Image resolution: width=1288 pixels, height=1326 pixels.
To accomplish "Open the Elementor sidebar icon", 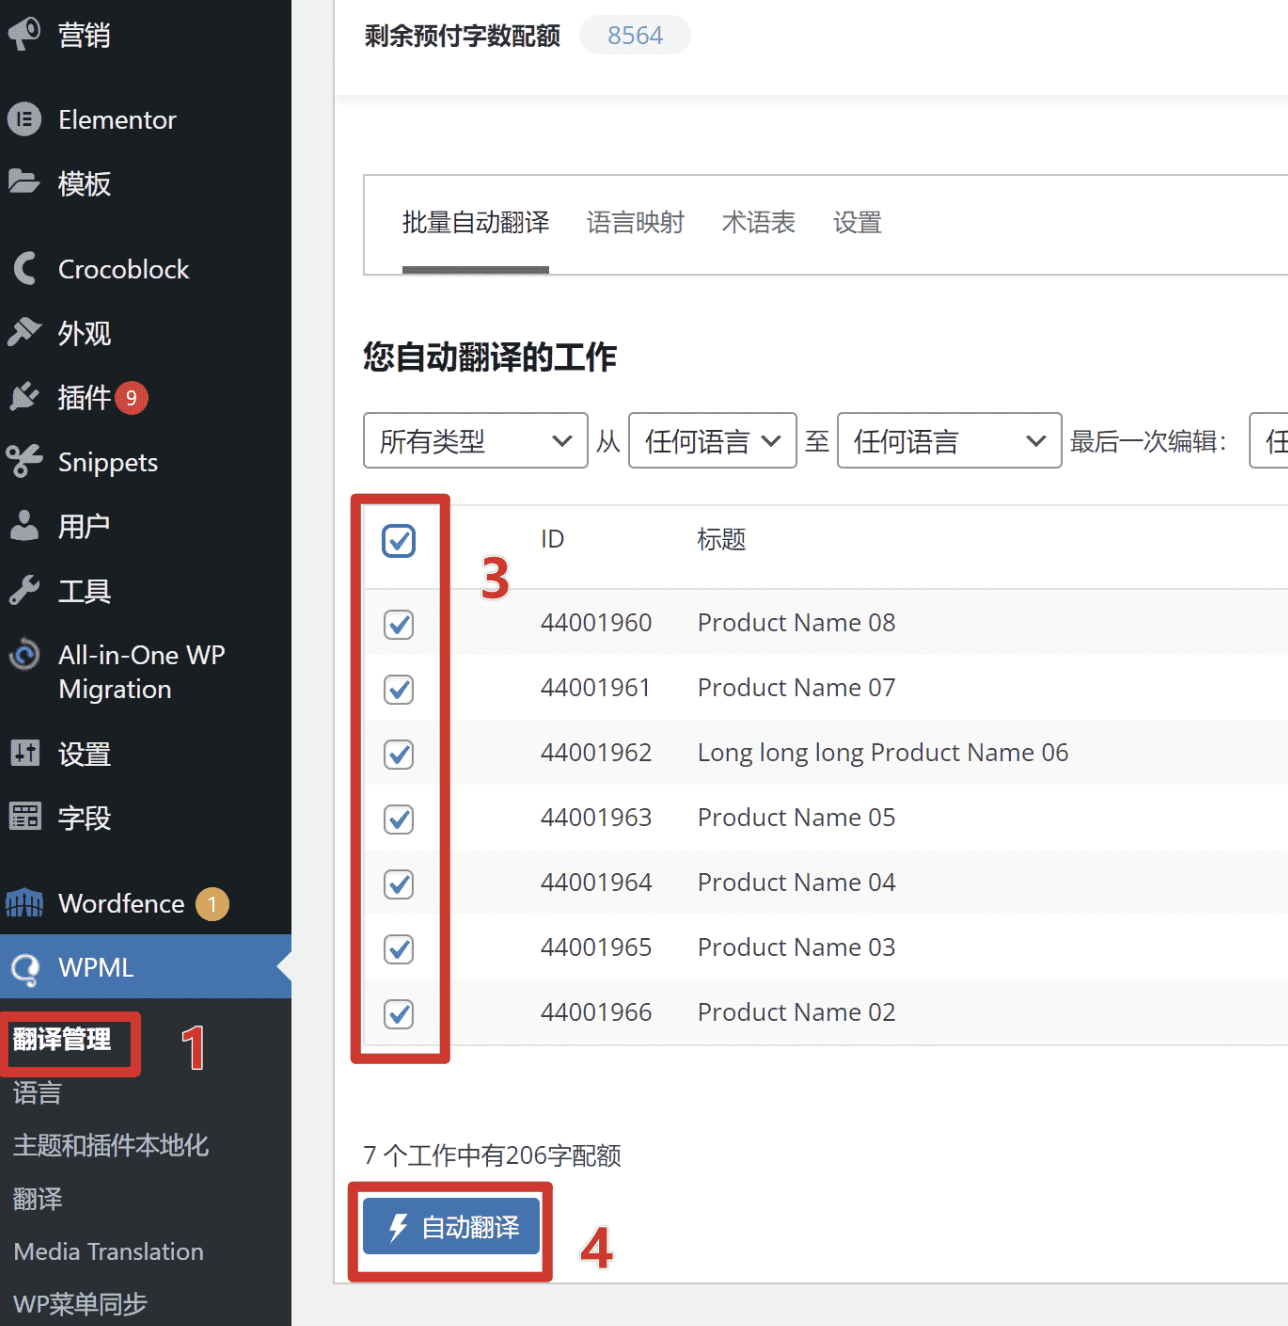I will (x=25, y=119).
